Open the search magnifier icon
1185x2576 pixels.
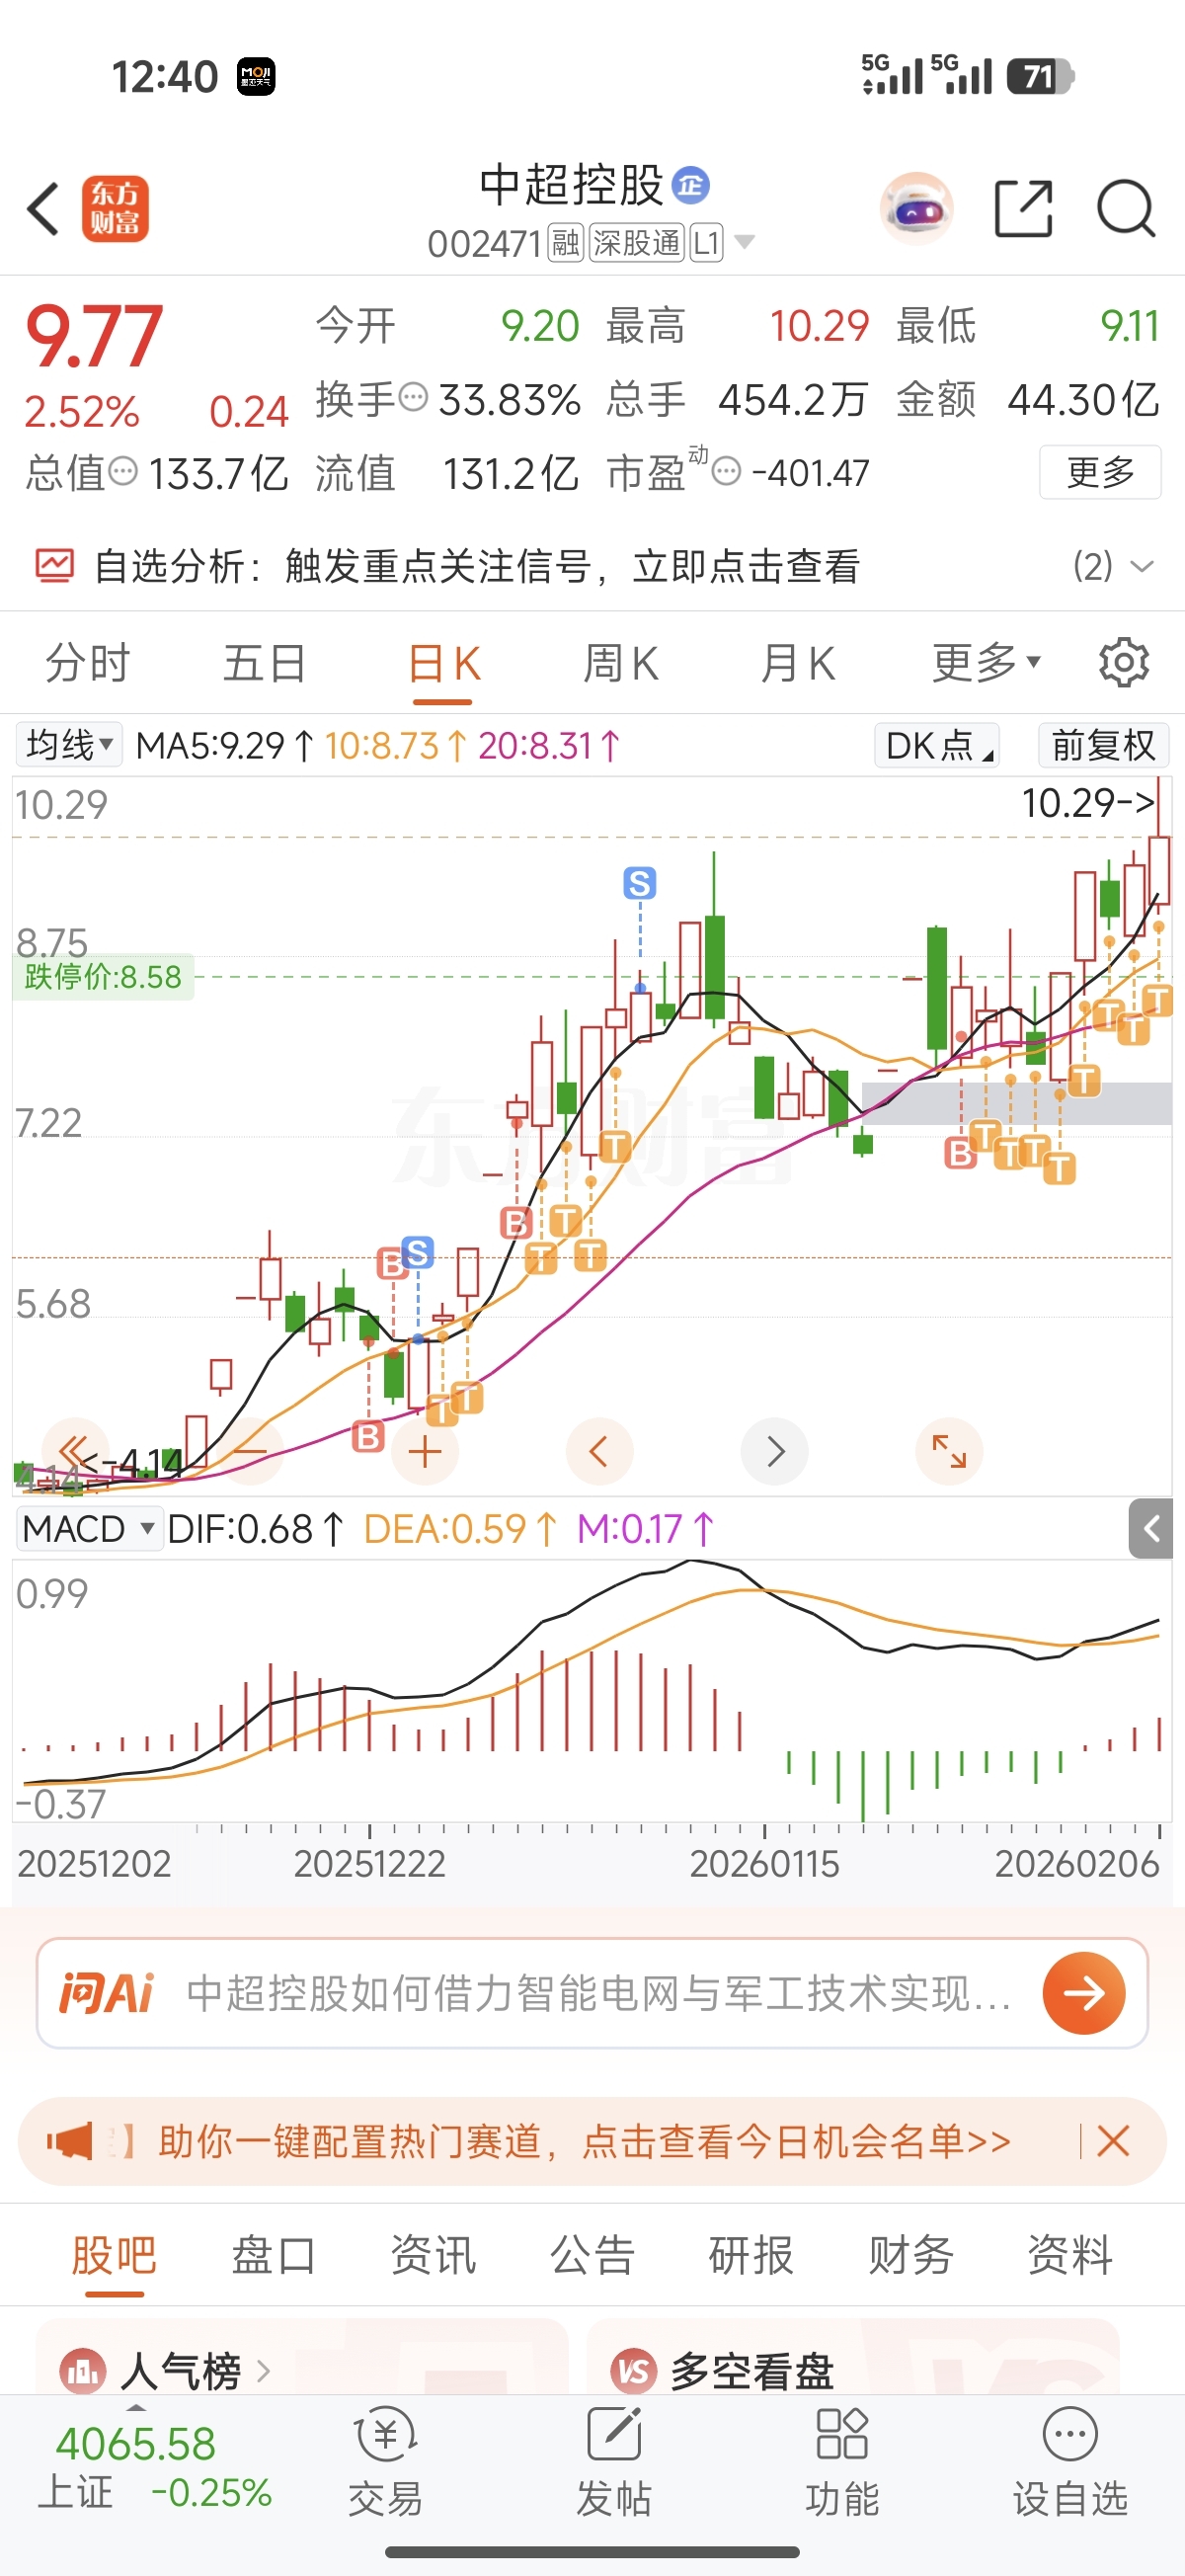(1127, 208)
